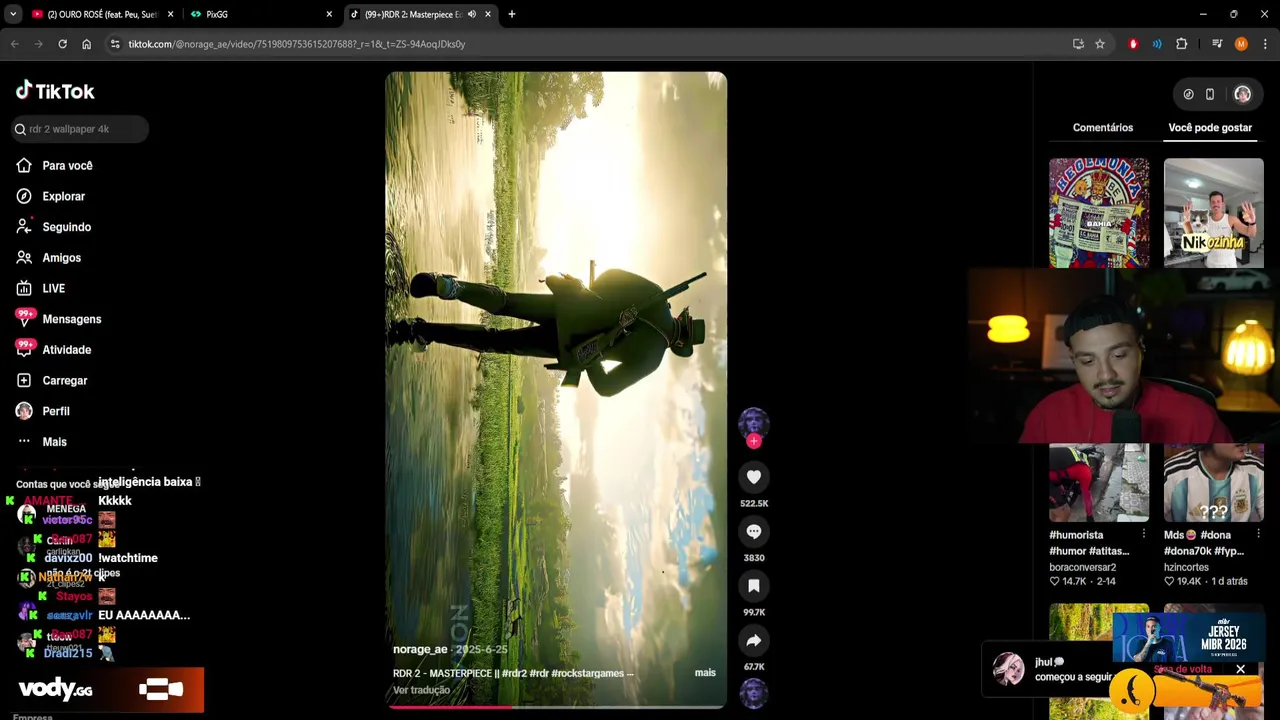View site information icon in the address bar
Viewport: 1280px width, 720px height.
click(x=115, y=44)
